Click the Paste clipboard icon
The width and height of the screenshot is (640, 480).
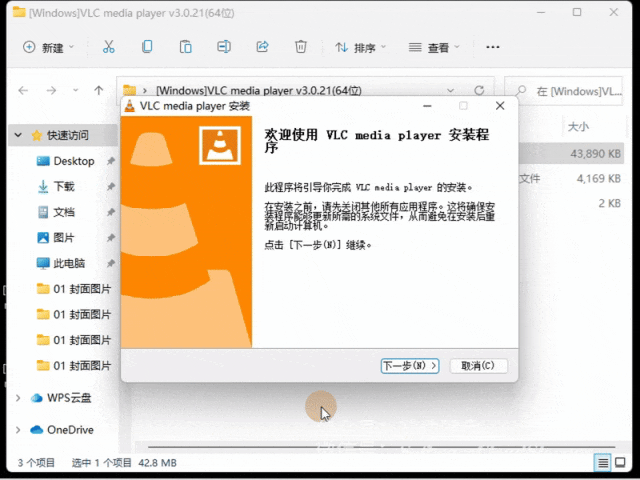185,47
